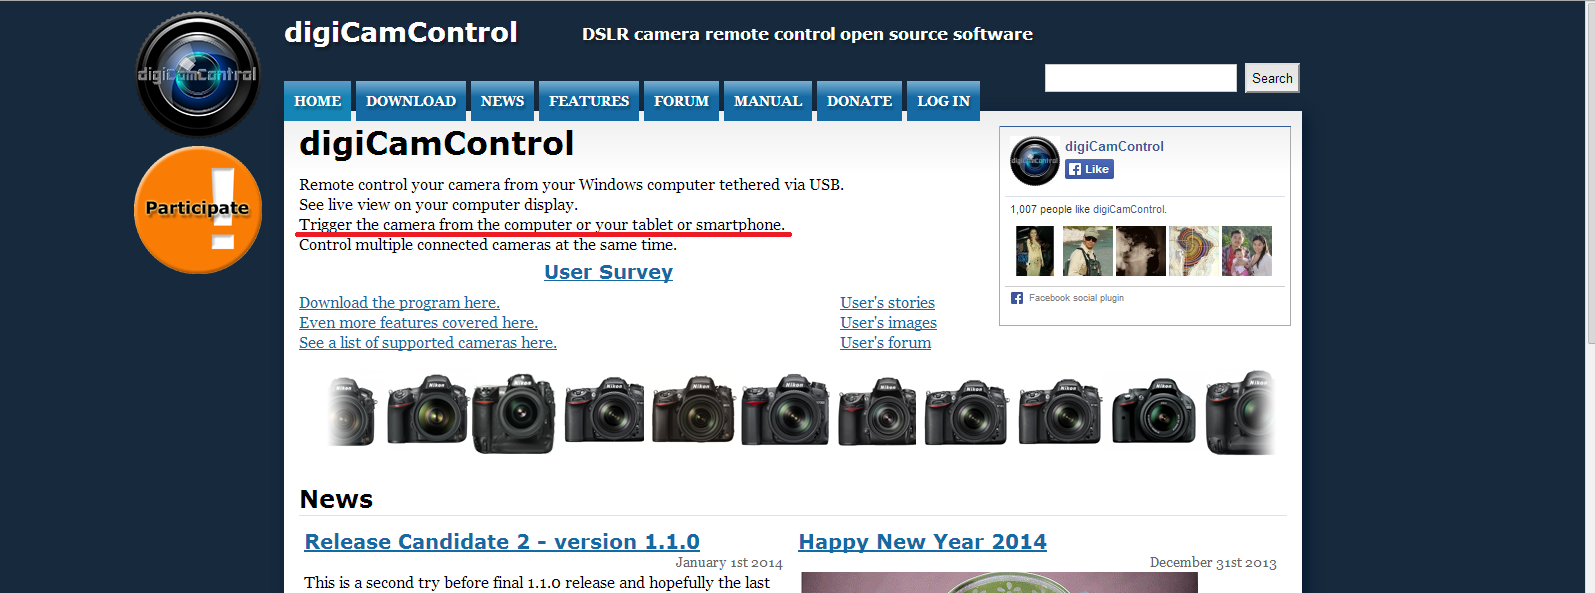Go to the FEATURES tab

coord(589,101)
